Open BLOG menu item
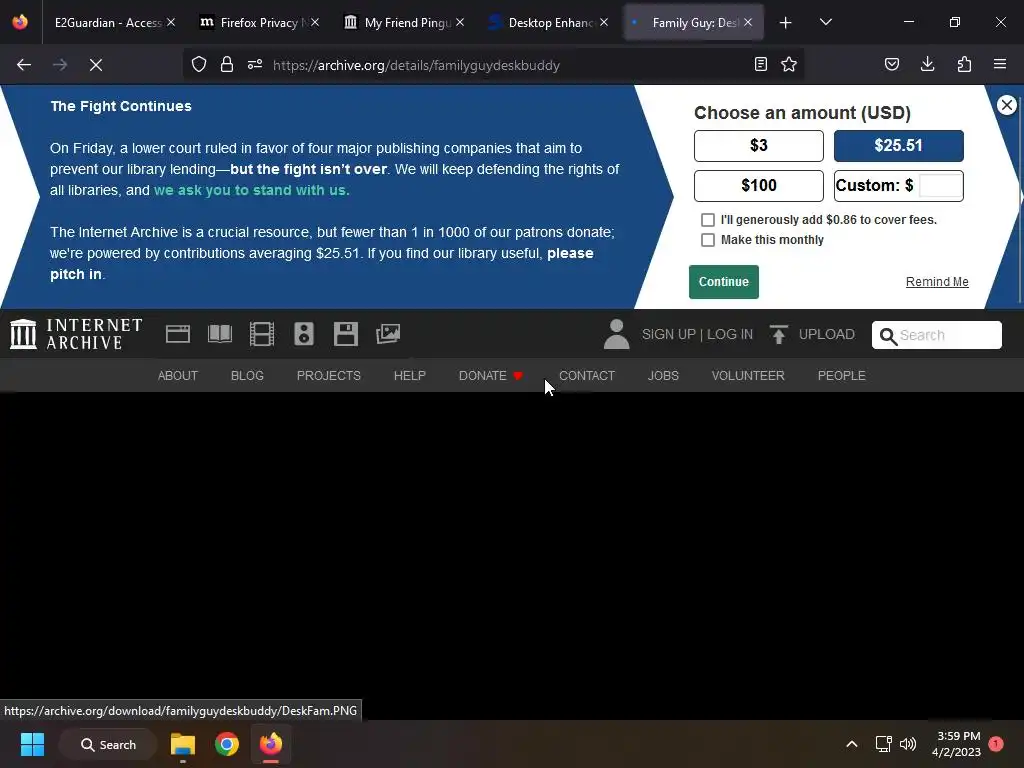This screenshot has width=1024, height=768. pyautogui.click(x=247, y=376)
